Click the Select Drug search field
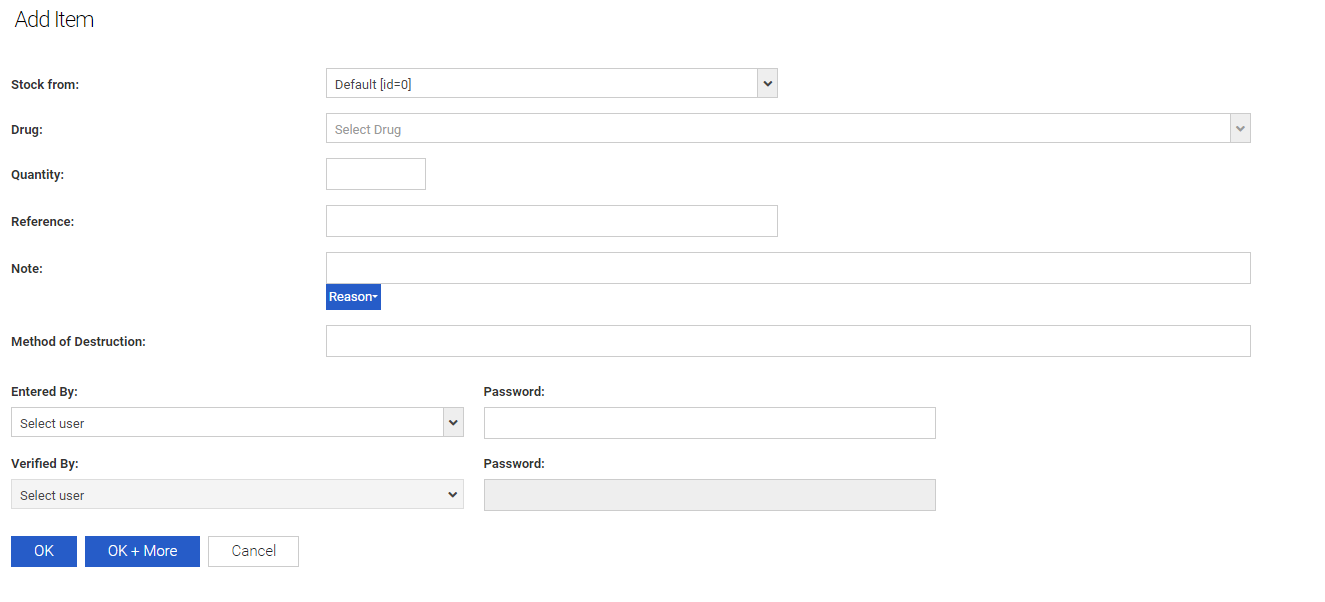The image size is (1325, 602). coord(777,129)
